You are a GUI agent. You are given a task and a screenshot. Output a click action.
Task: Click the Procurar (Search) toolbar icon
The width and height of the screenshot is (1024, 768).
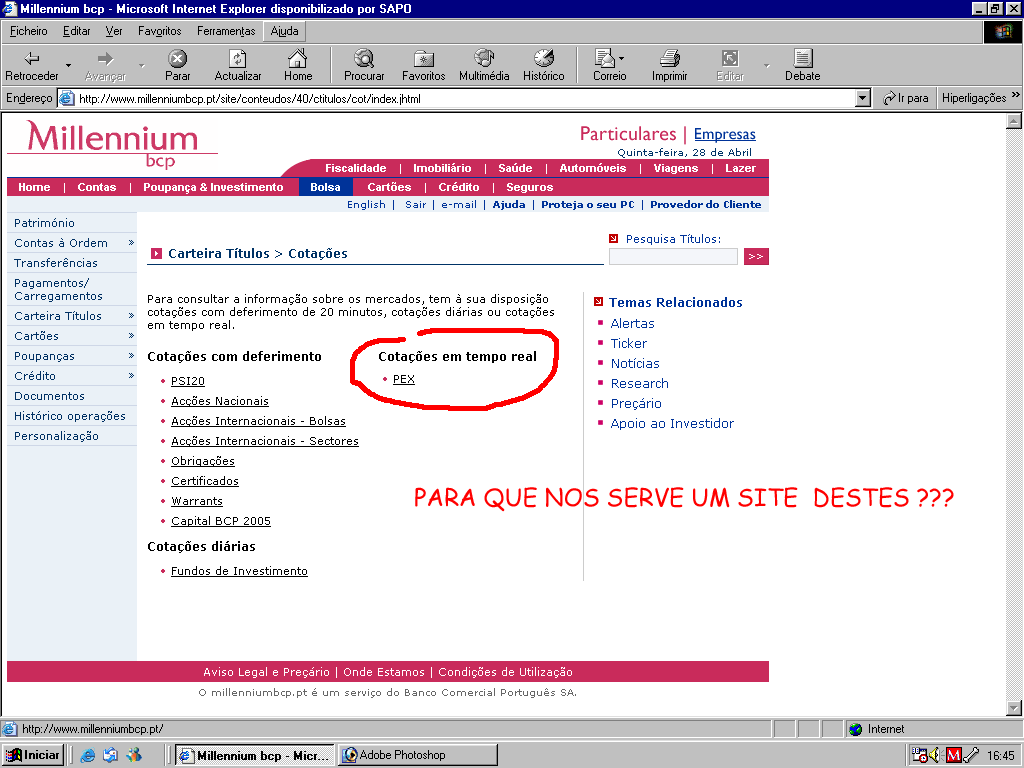[x=363, y=64]
